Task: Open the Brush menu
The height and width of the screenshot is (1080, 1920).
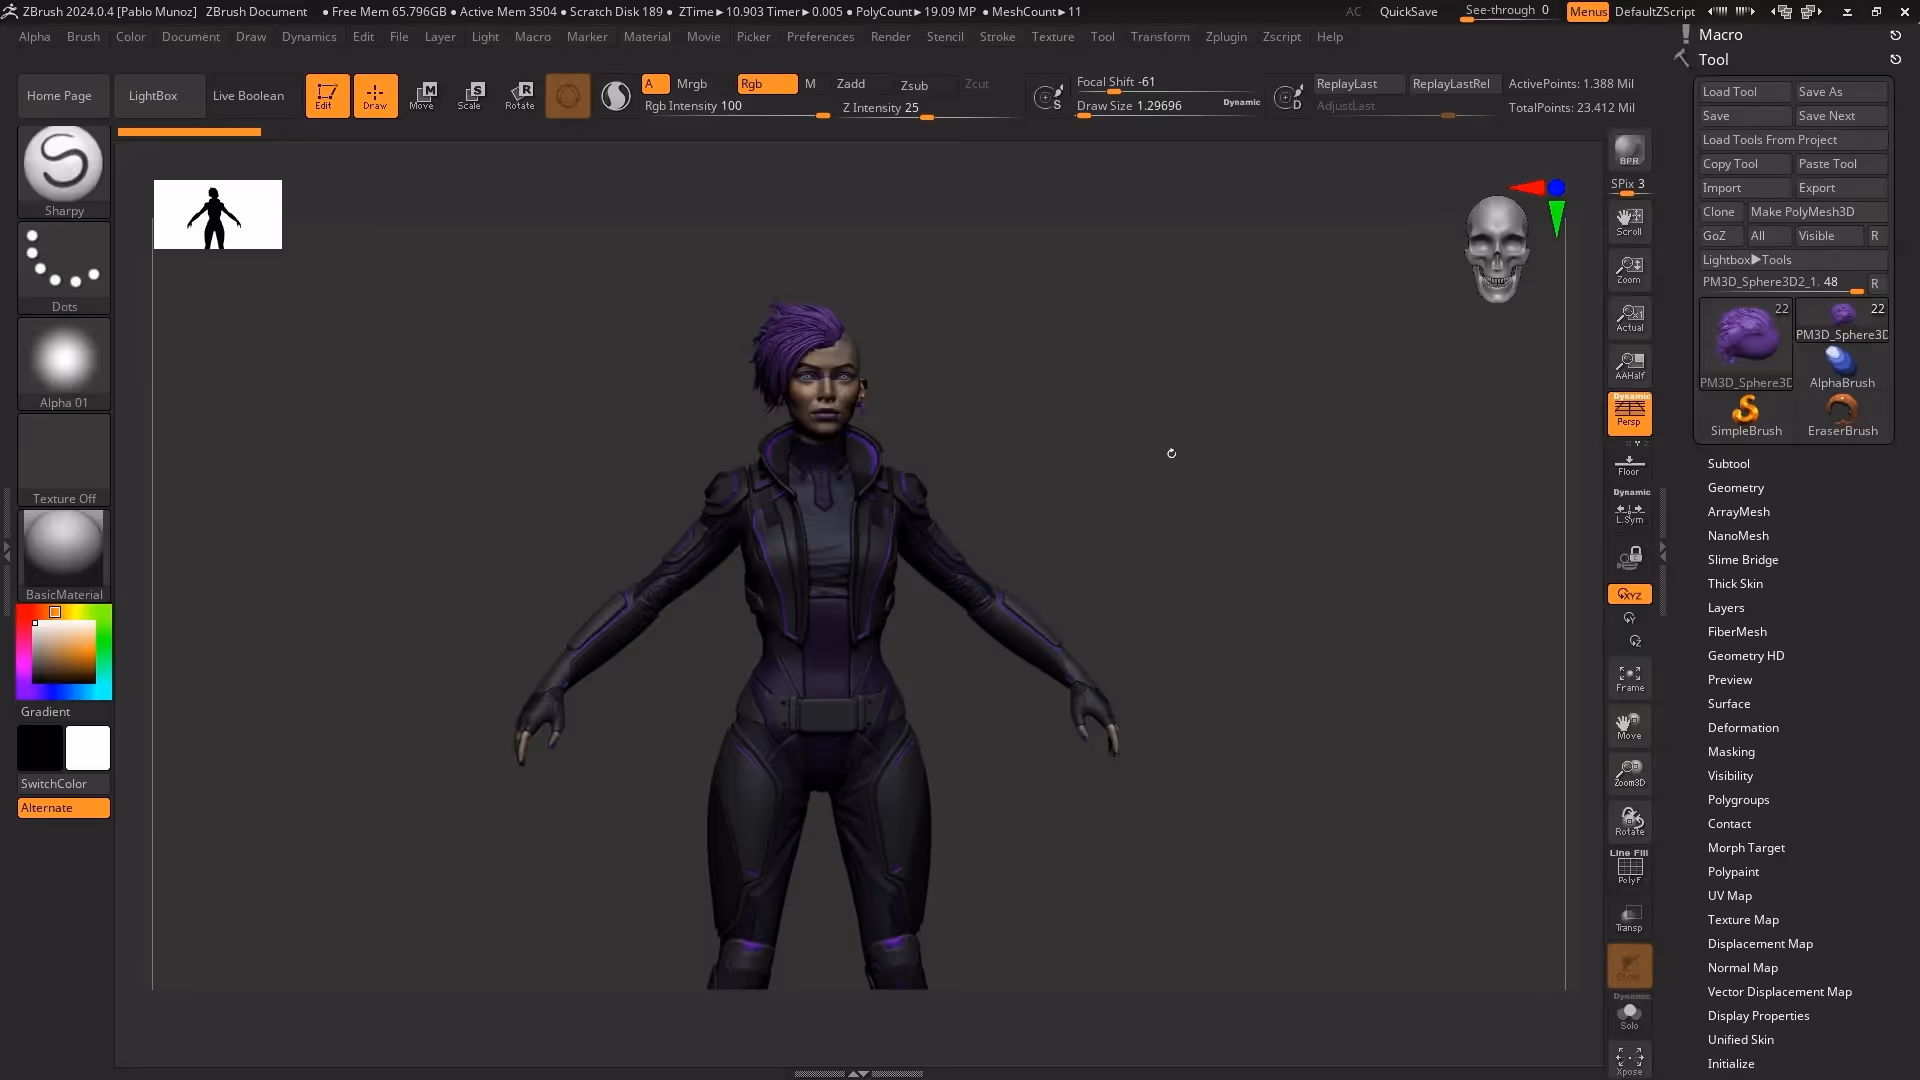Action: click(x=83, y=37)
